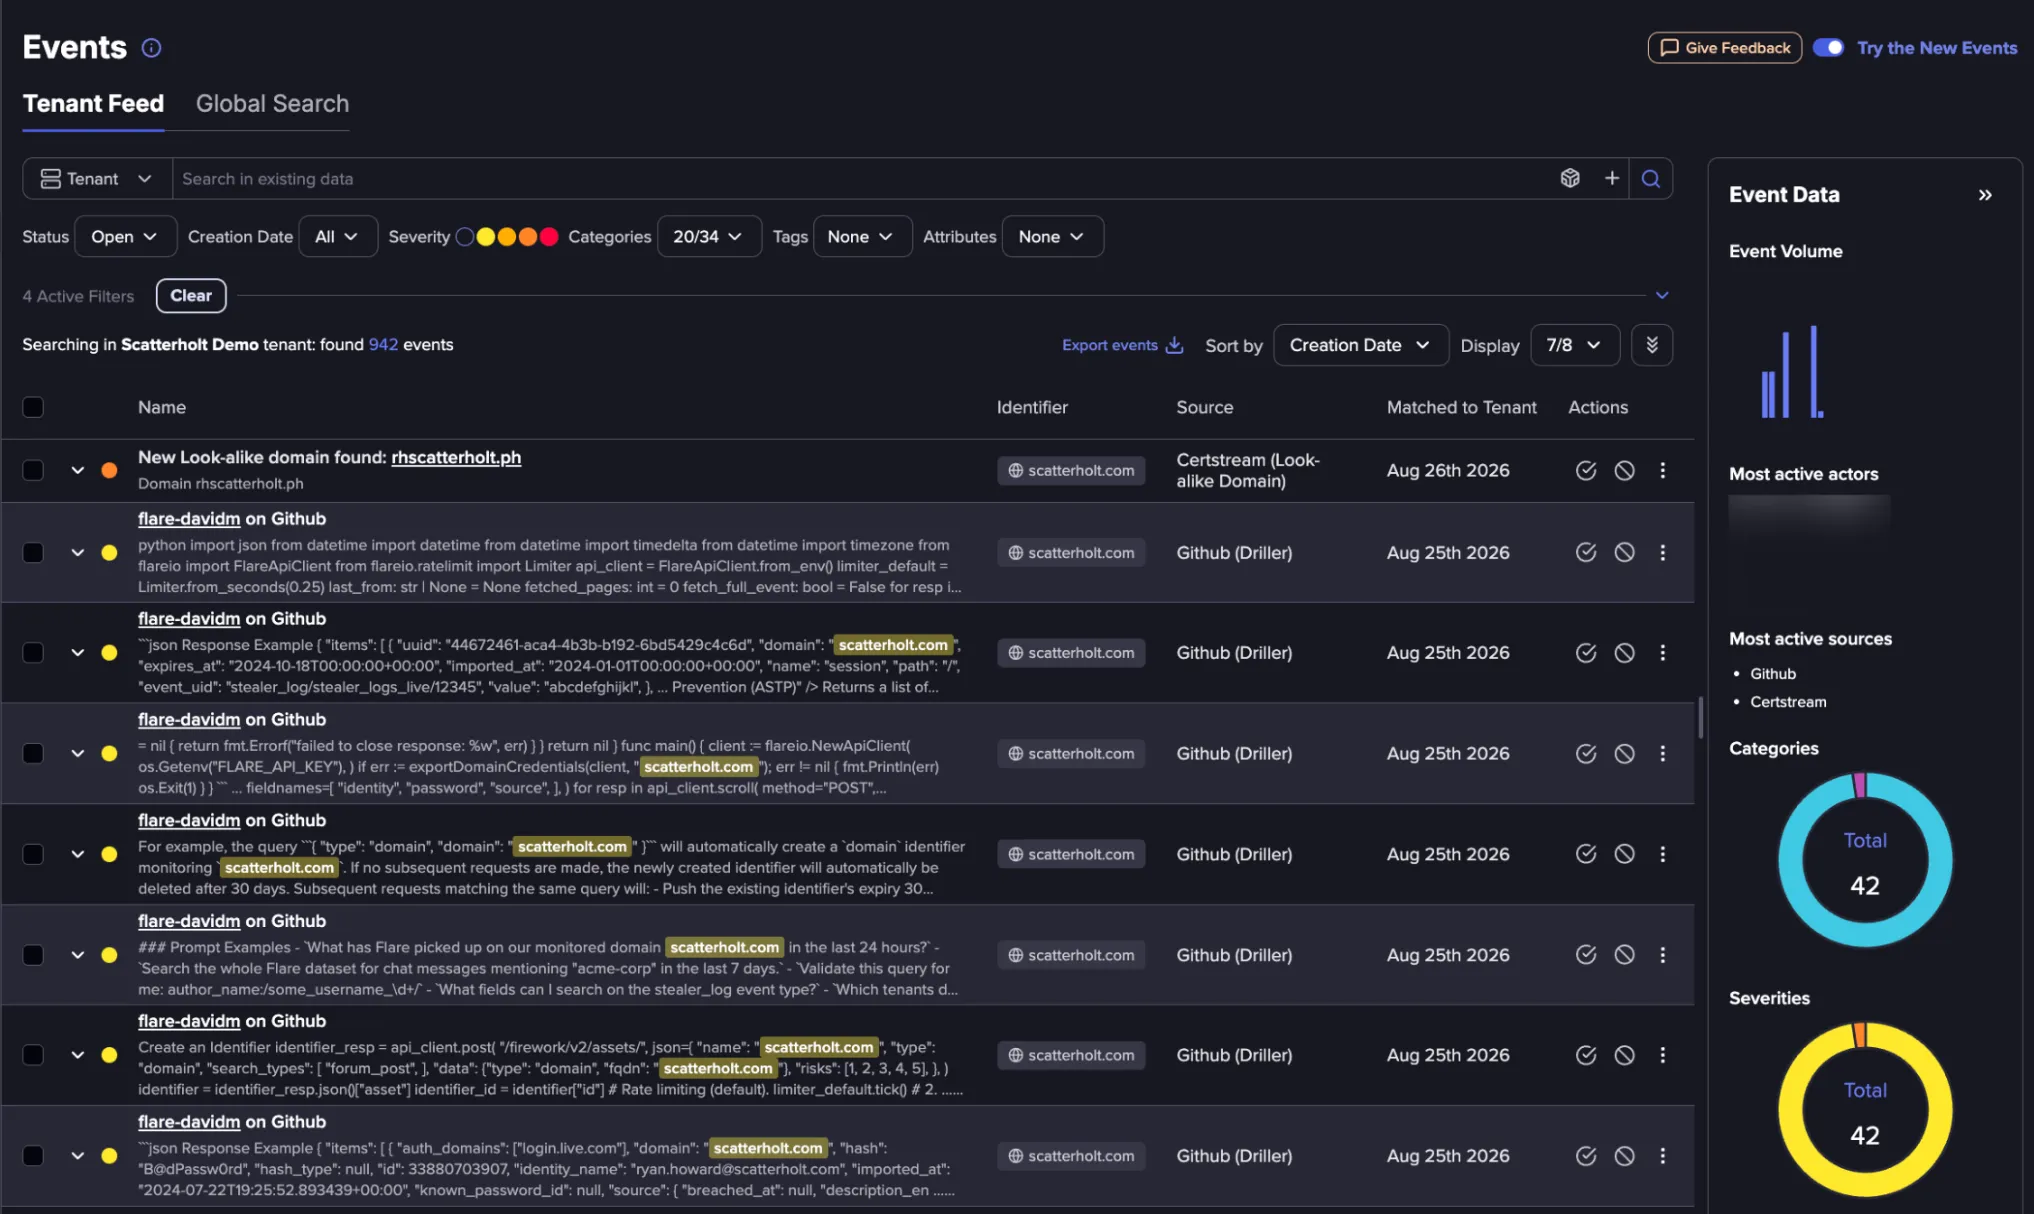Click the Categories donut chart
2034x1214 pixels.
pos(1865,860)
